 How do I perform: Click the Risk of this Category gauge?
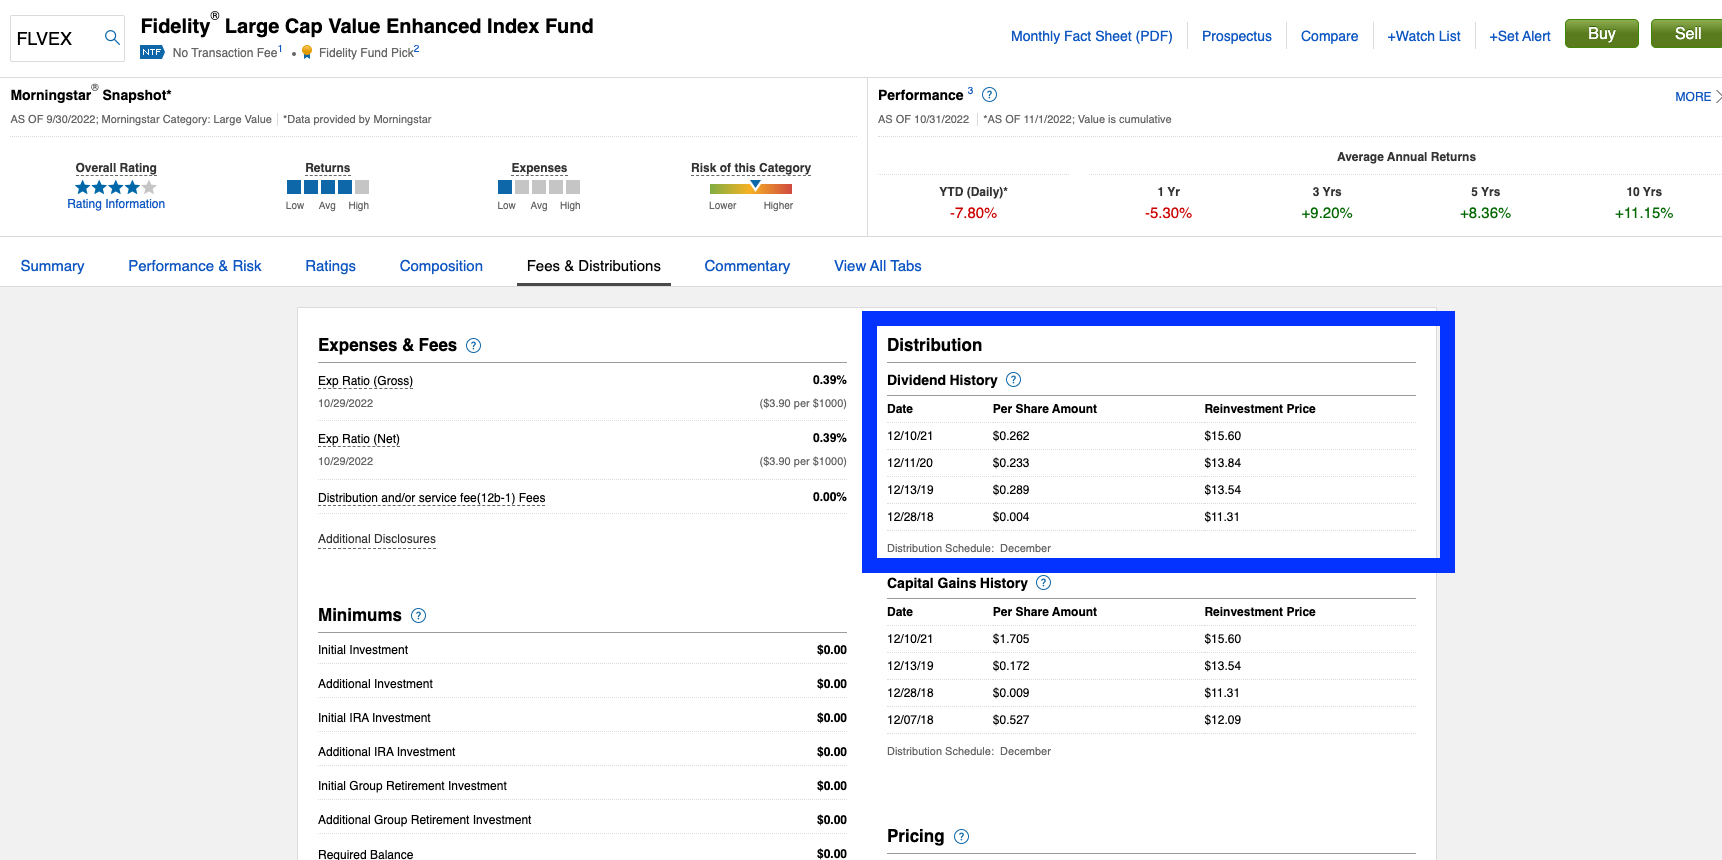tap(750, 188)
